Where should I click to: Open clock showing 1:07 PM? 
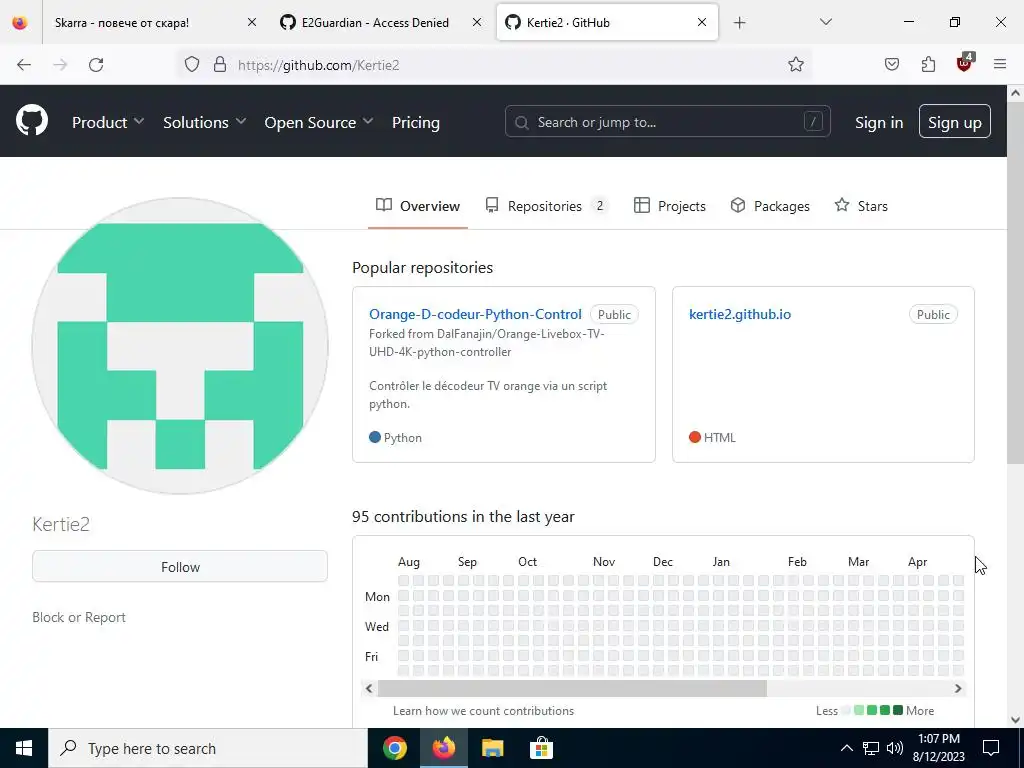[939, 748]
